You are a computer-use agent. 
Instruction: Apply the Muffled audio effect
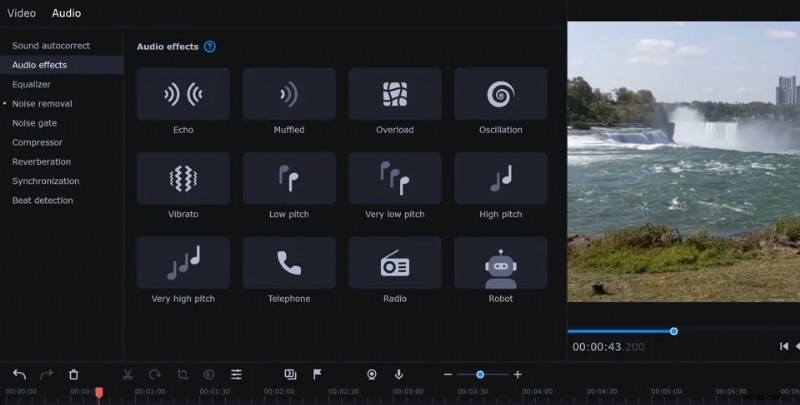click(x=289, y=94)
